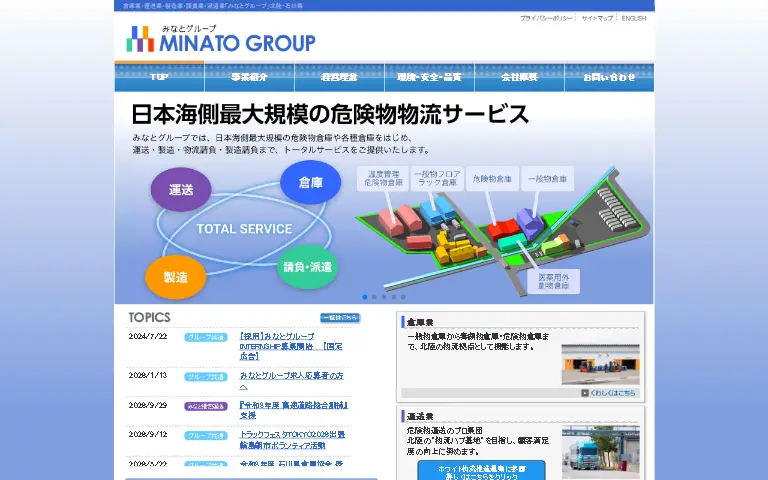This screenshot has width=768, height=480.
Task: Open the プライバシーポリシー link
Action: [x=546, y=18]
